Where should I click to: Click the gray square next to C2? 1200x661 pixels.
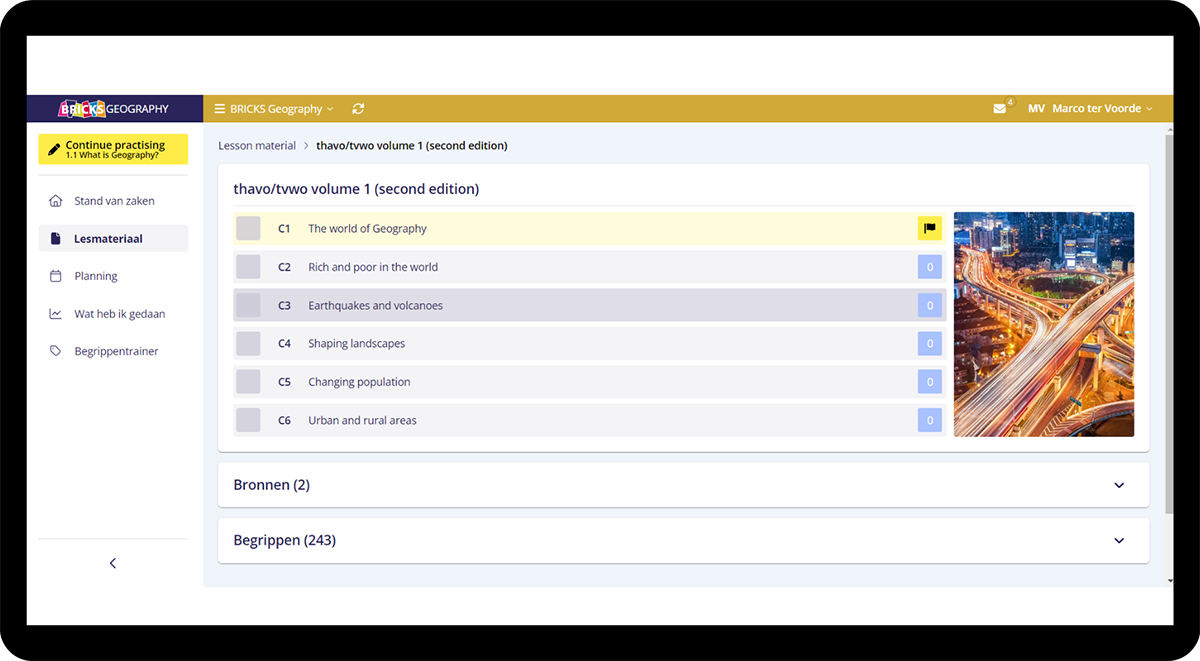pyautogui.click(x=248, y=267)
